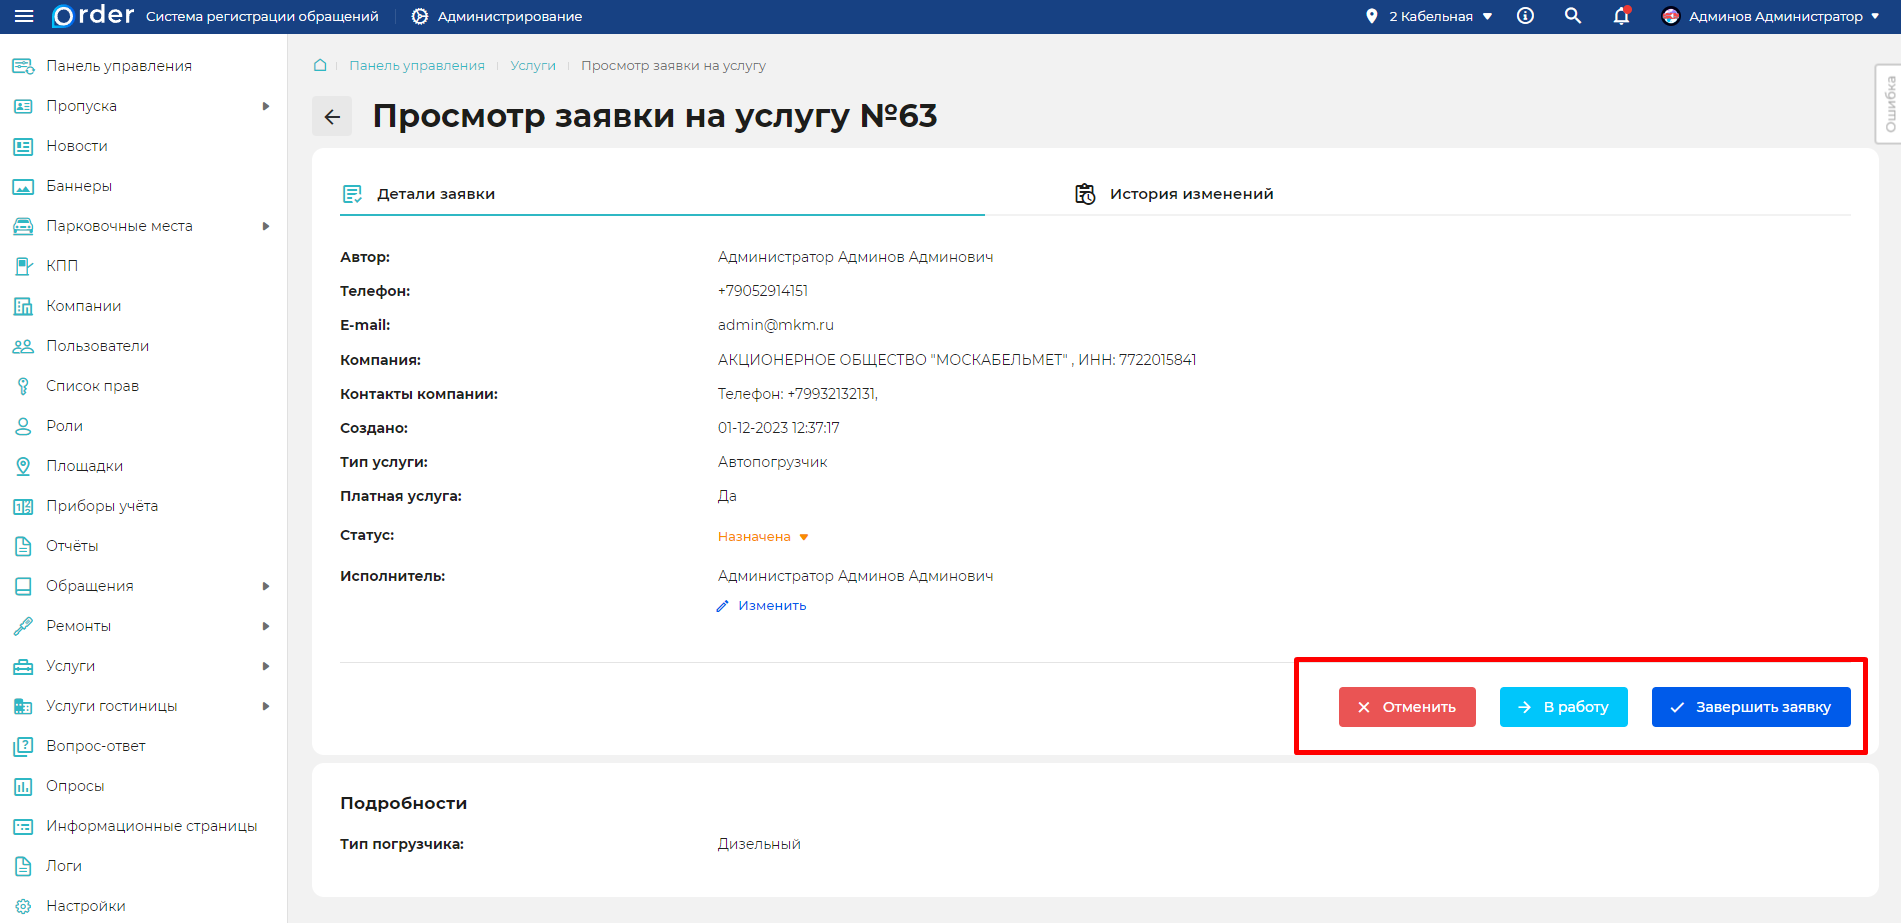Click the Компании sidebar icon
Screen dimensions: 1901x923
[22, 305]
